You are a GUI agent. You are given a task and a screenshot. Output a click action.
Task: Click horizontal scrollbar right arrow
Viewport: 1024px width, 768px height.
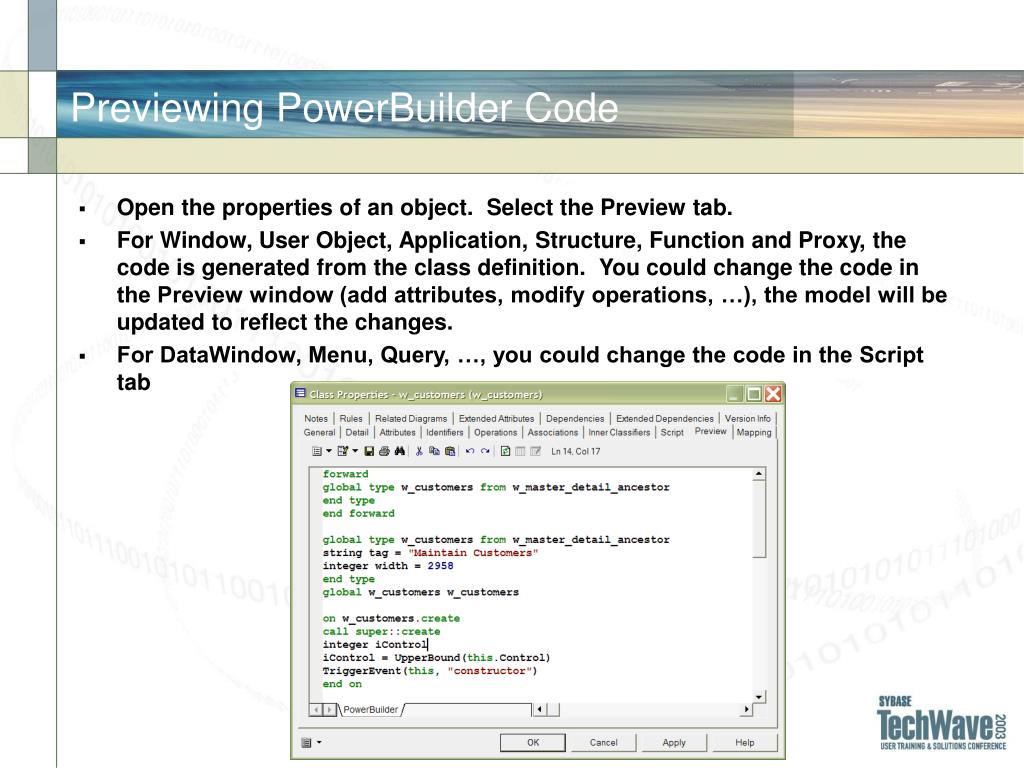(746, 709)
